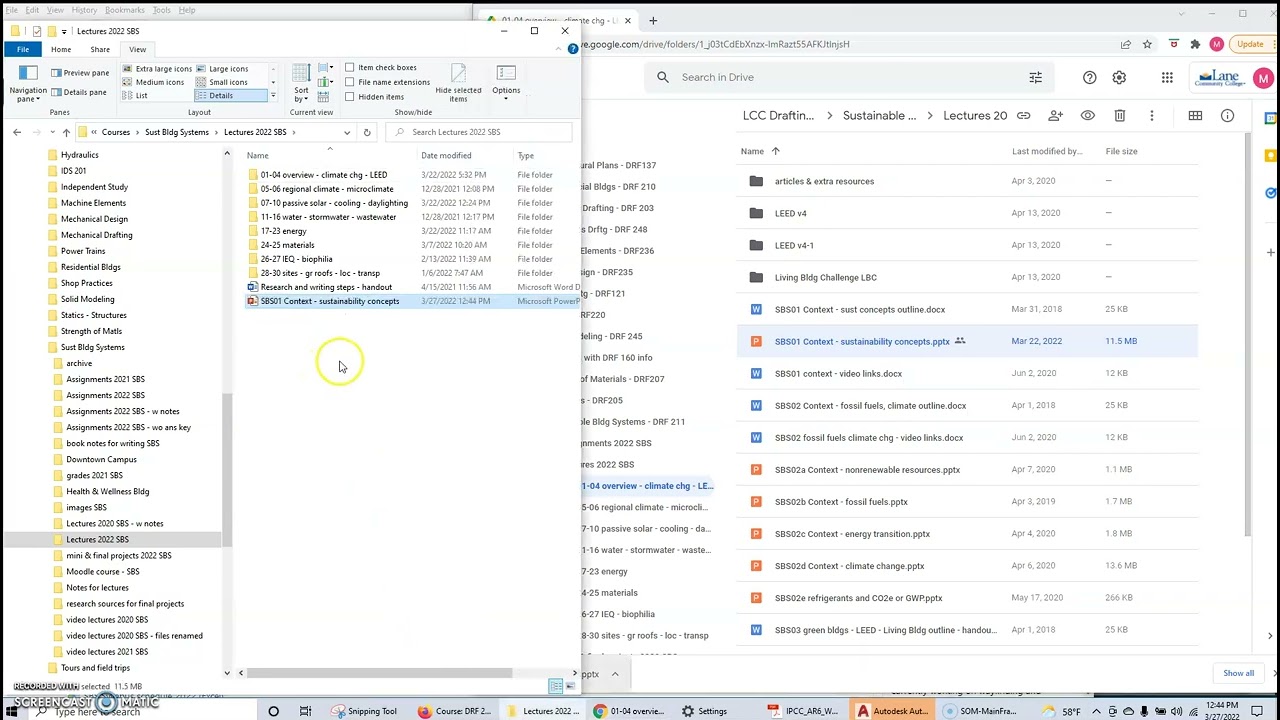Open Settings from the taskbar

click(x=705, y=711)
